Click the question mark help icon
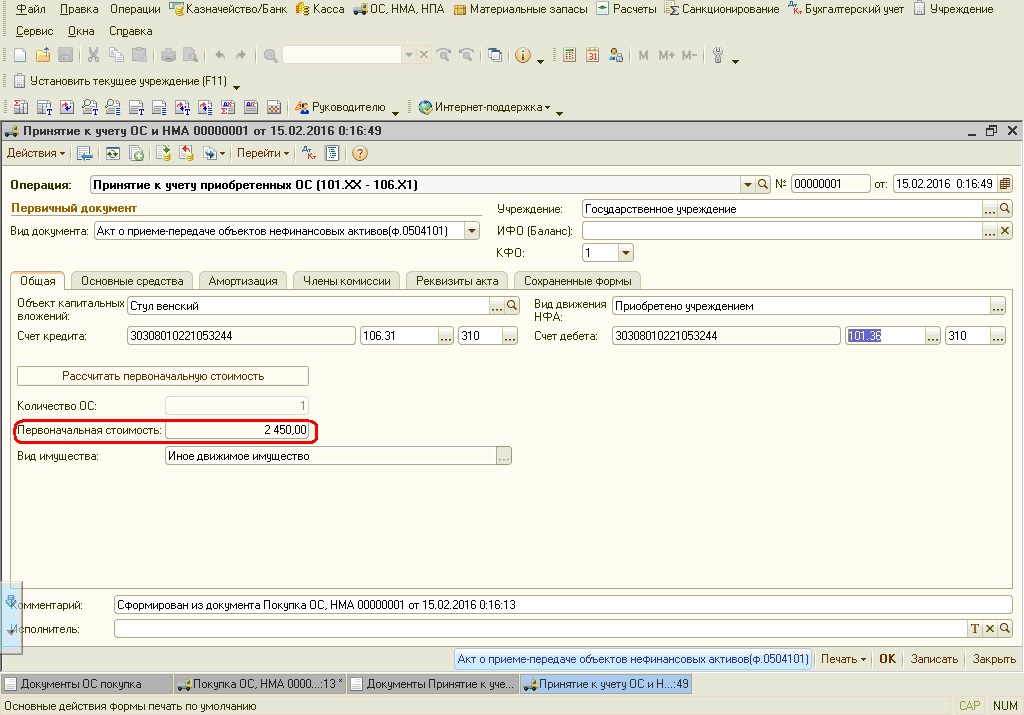This screenshot has height=715, width=1024. point(360,153)
